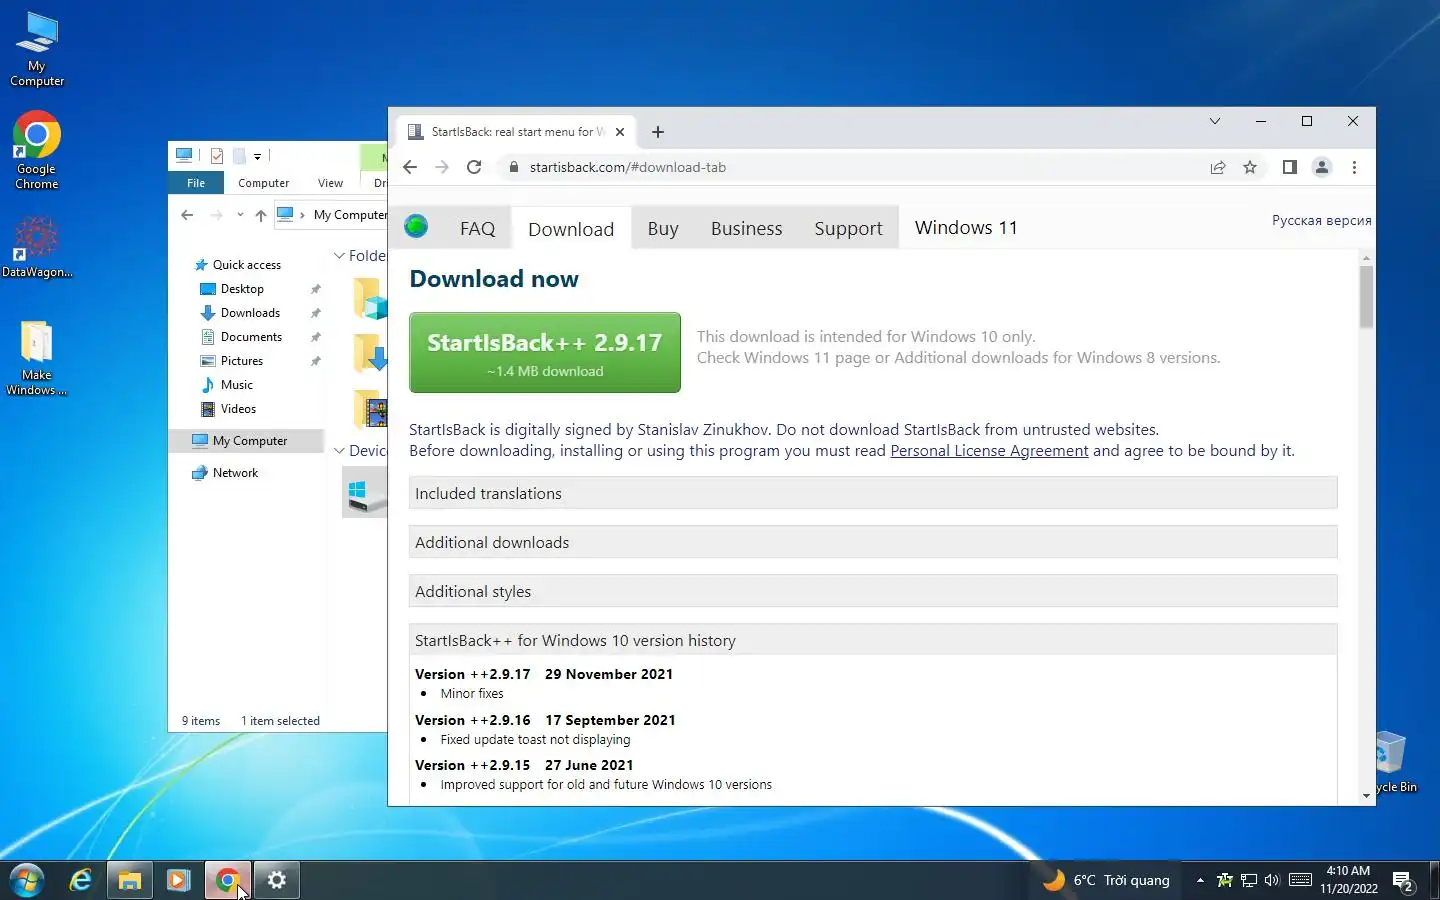Collapse StartIsBack++ version history section
The width and height of the screenshot is (1440, 900).
[x=873, y=640]
